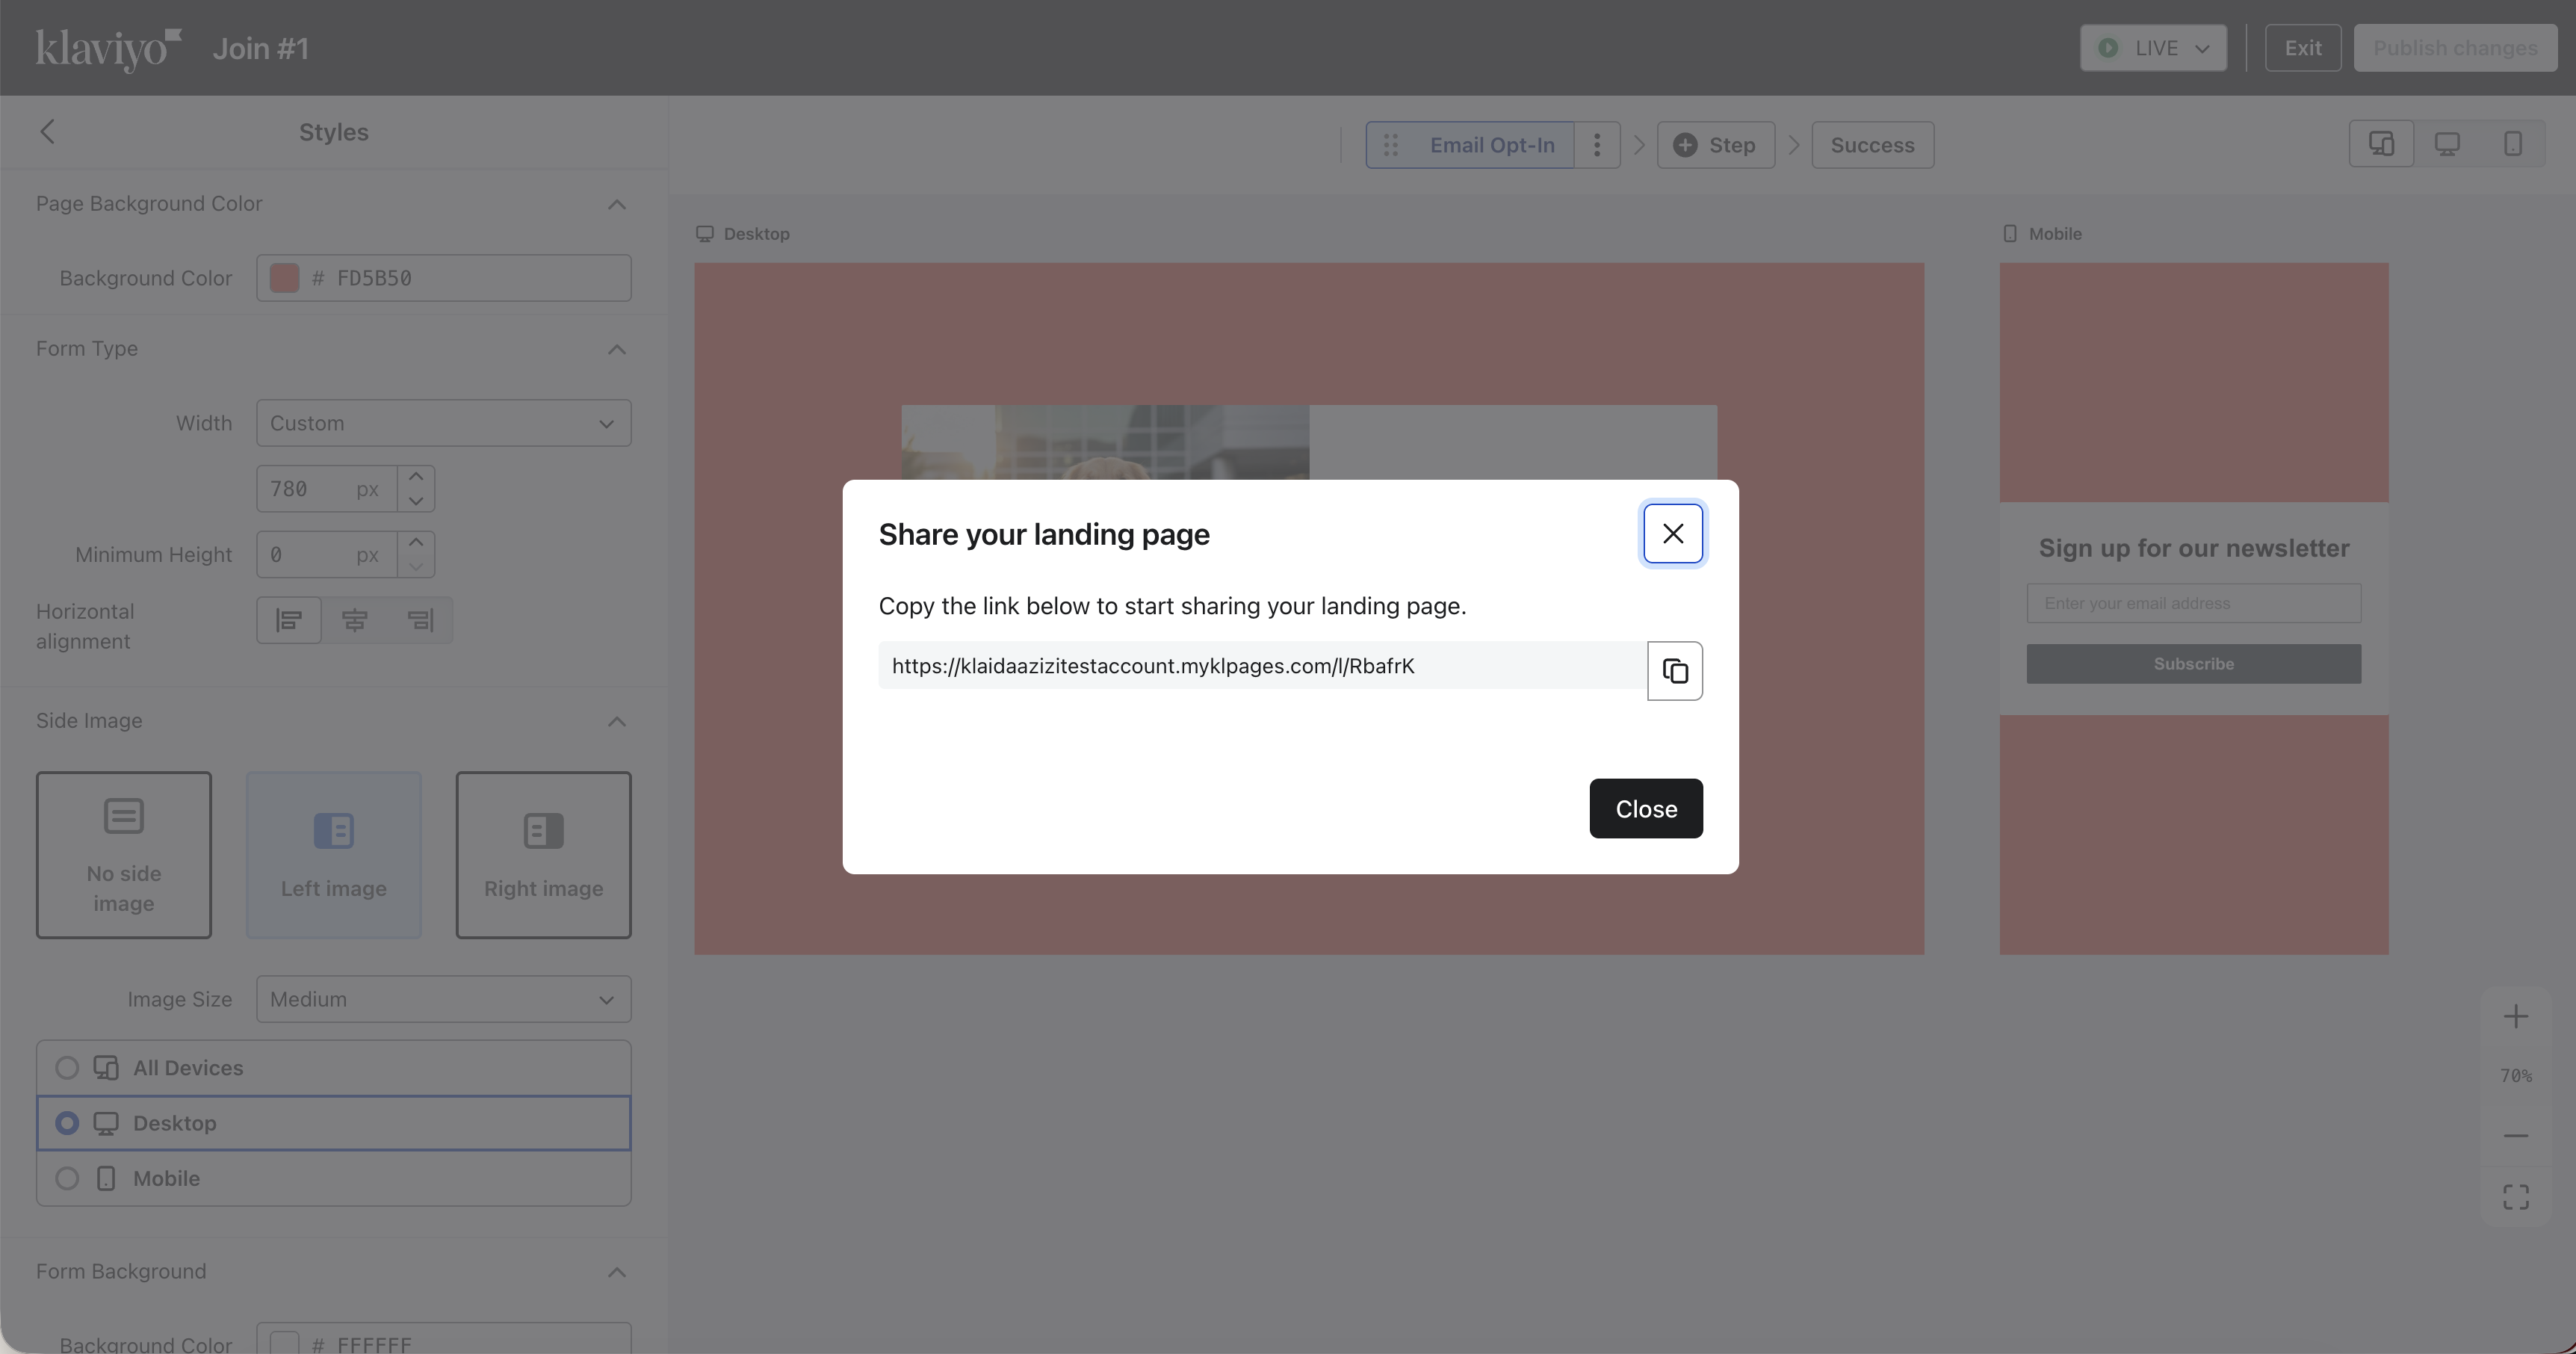Open Email Opt-In step options menu
This screenshot has height=1354, width=2576.
[x=1597, y=145]
